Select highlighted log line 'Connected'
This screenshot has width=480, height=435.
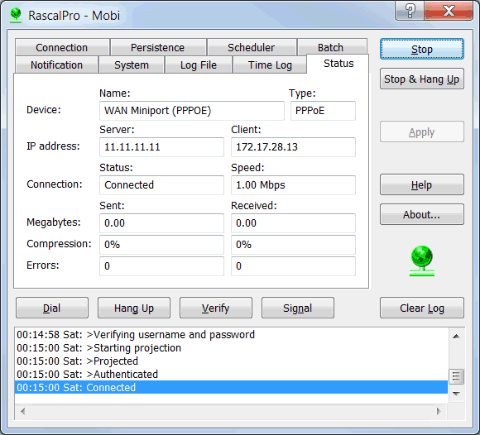[231, 387]
